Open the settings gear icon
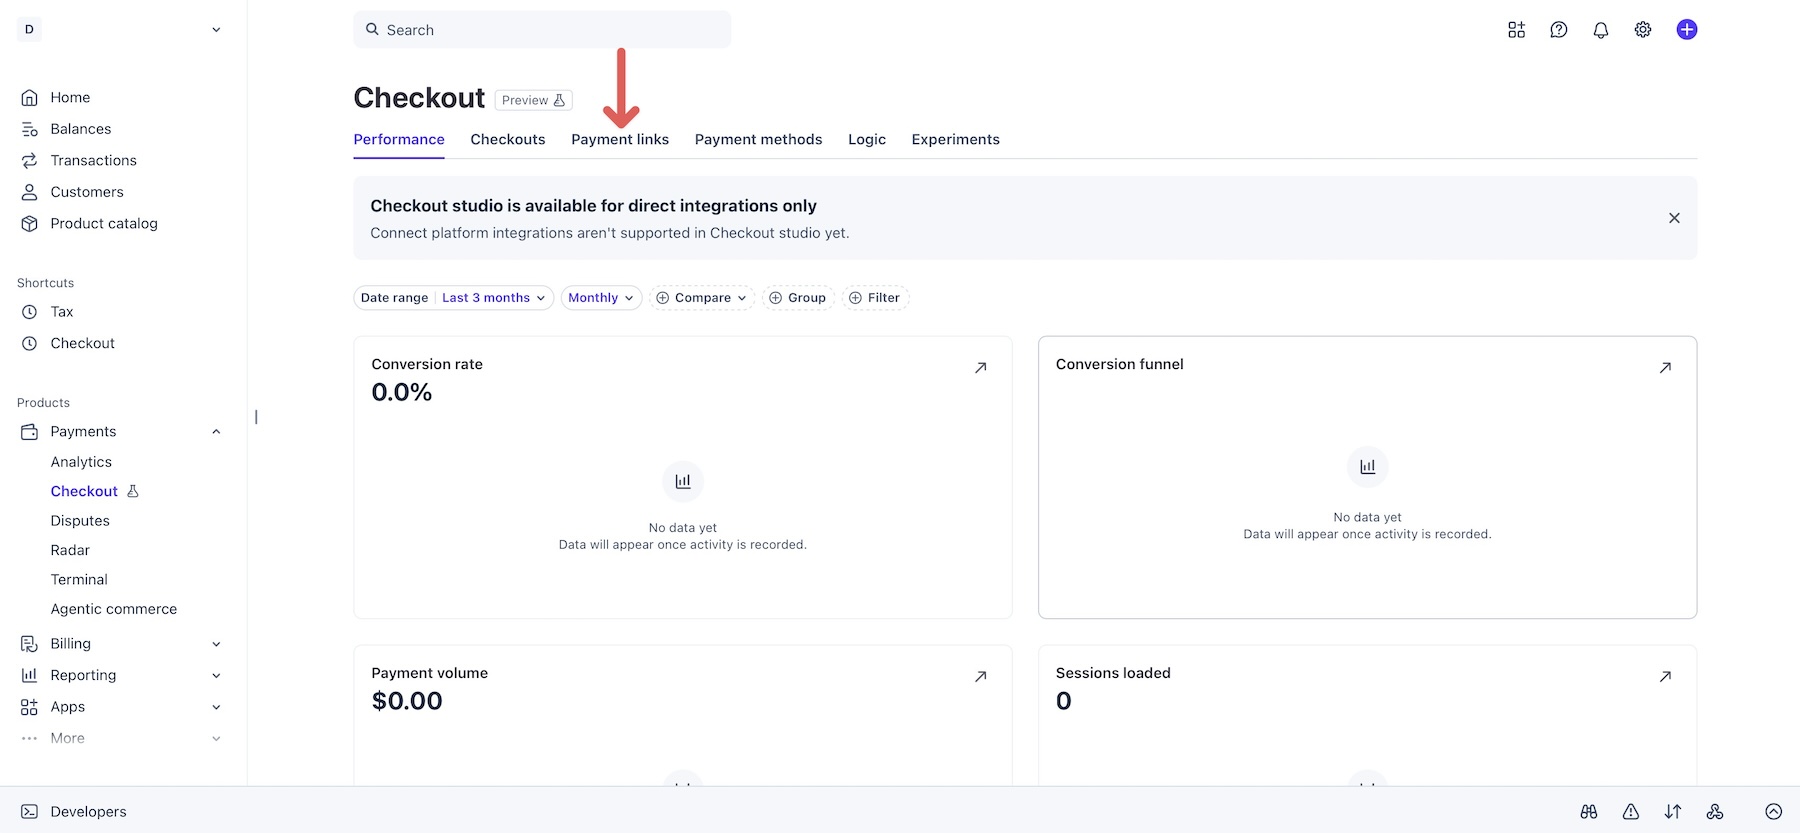 click(1643, 30)
